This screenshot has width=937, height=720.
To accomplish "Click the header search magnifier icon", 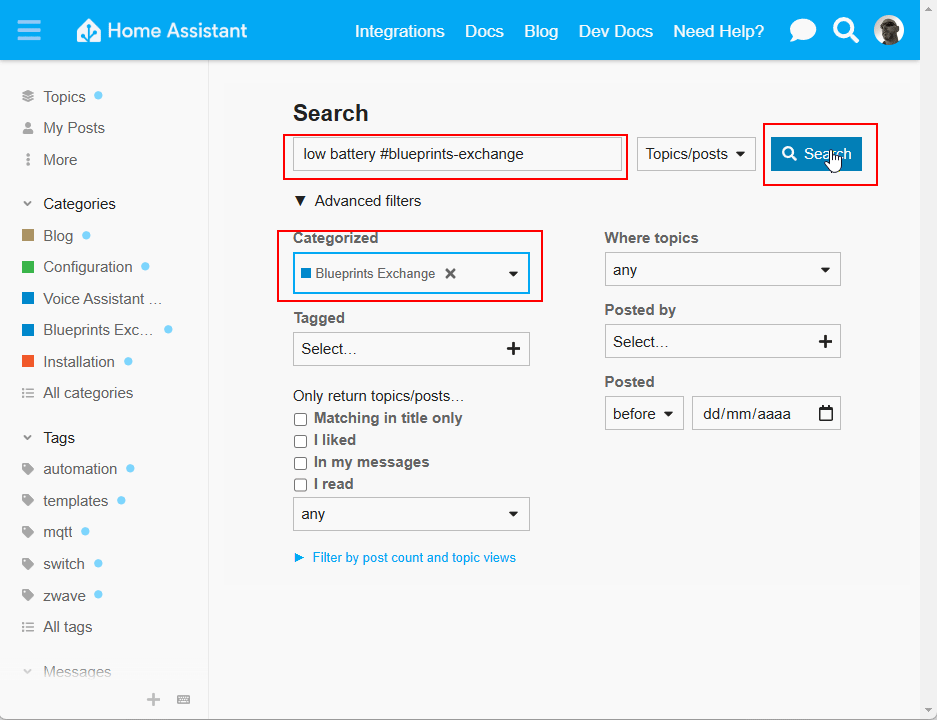I will point(846,31).
